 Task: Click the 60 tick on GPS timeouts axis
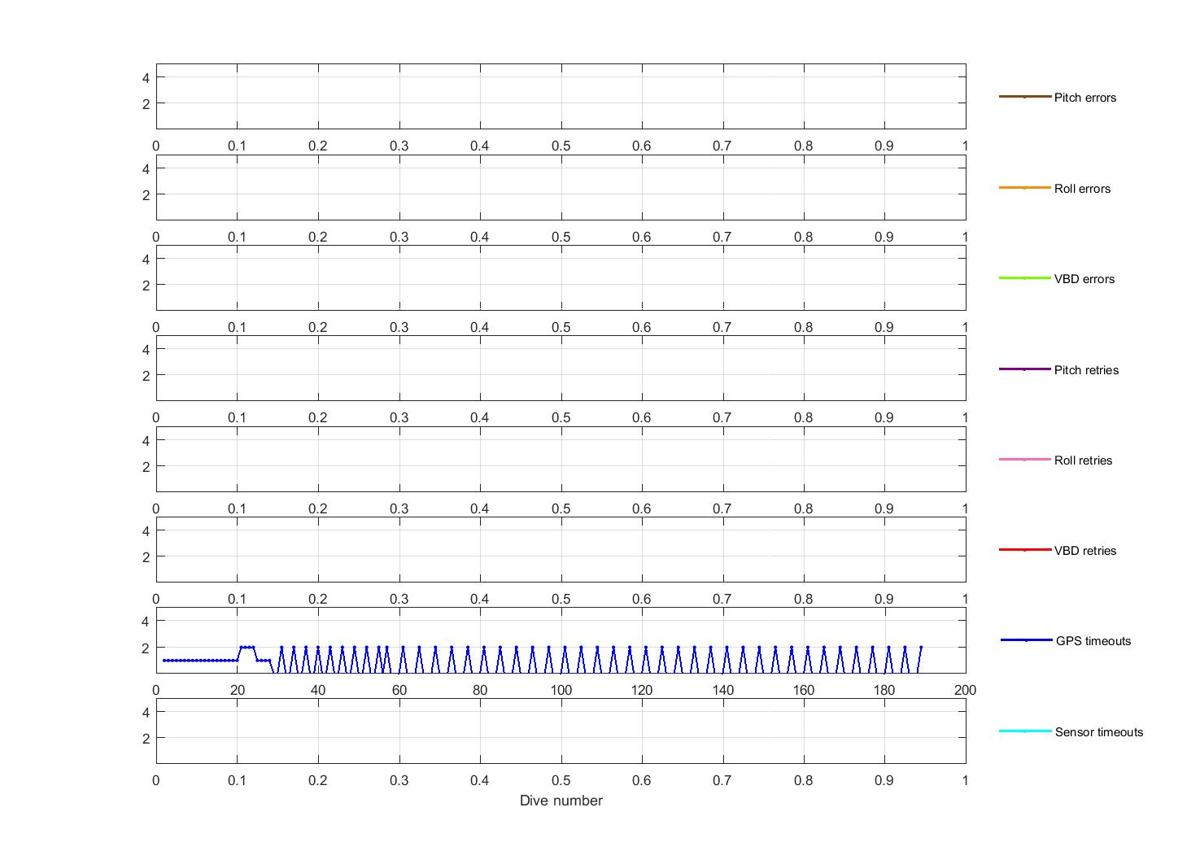399,690
